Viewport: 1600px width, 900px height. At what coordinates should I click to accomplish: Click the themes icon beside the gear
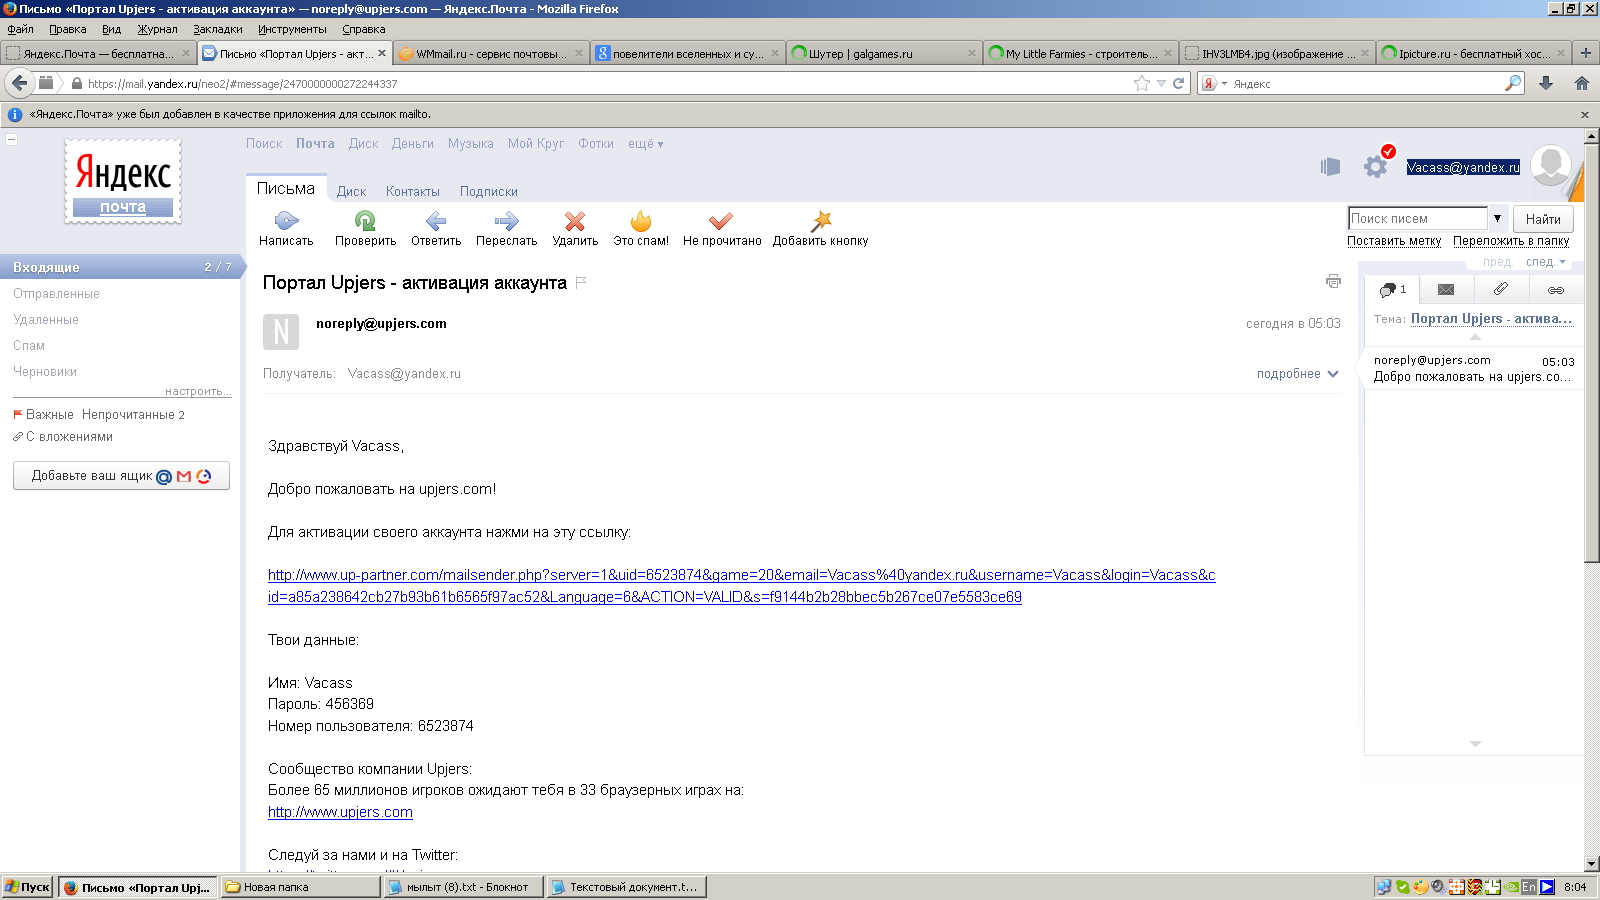click(1330, 167)
